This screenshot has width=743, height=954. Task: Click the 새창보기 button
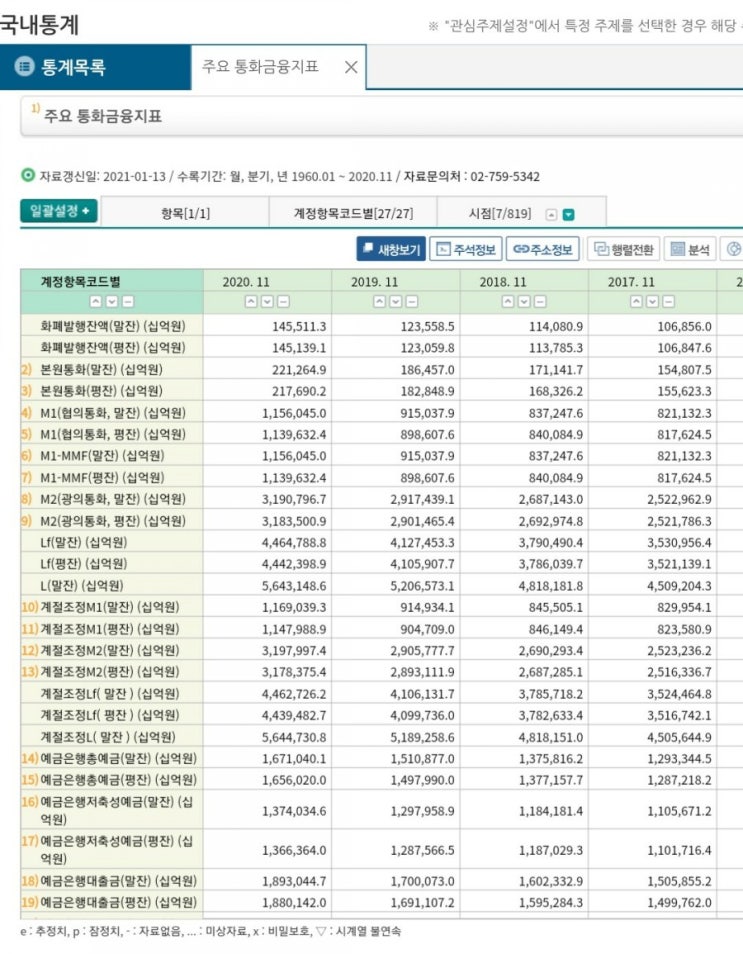point(391,249)
